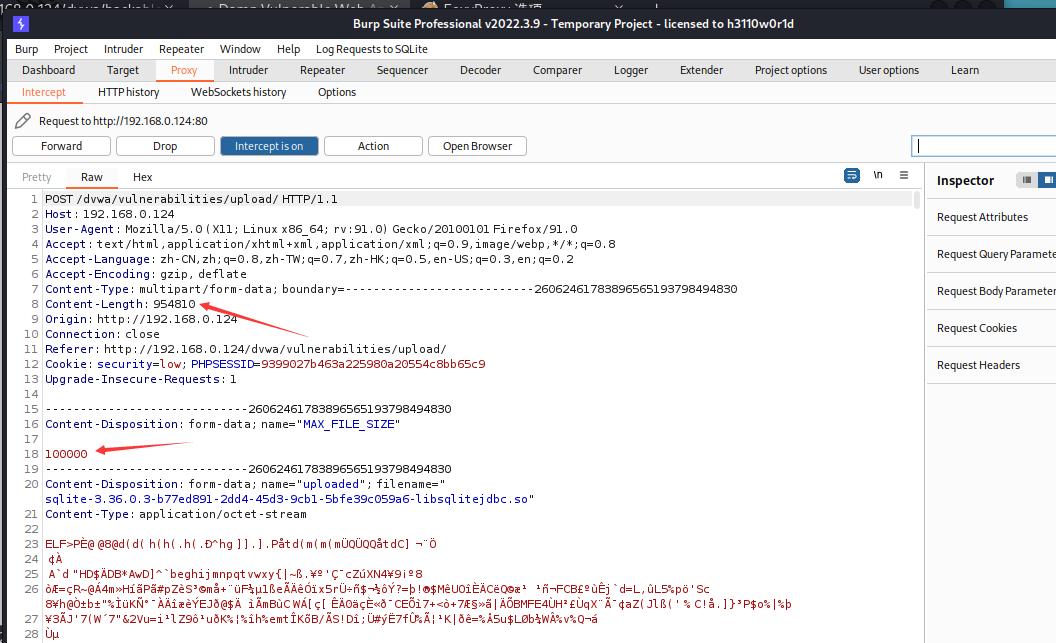The image size is (1056, 643).
Task: Open the Action dropdown menu
Action: pos(373,146)
